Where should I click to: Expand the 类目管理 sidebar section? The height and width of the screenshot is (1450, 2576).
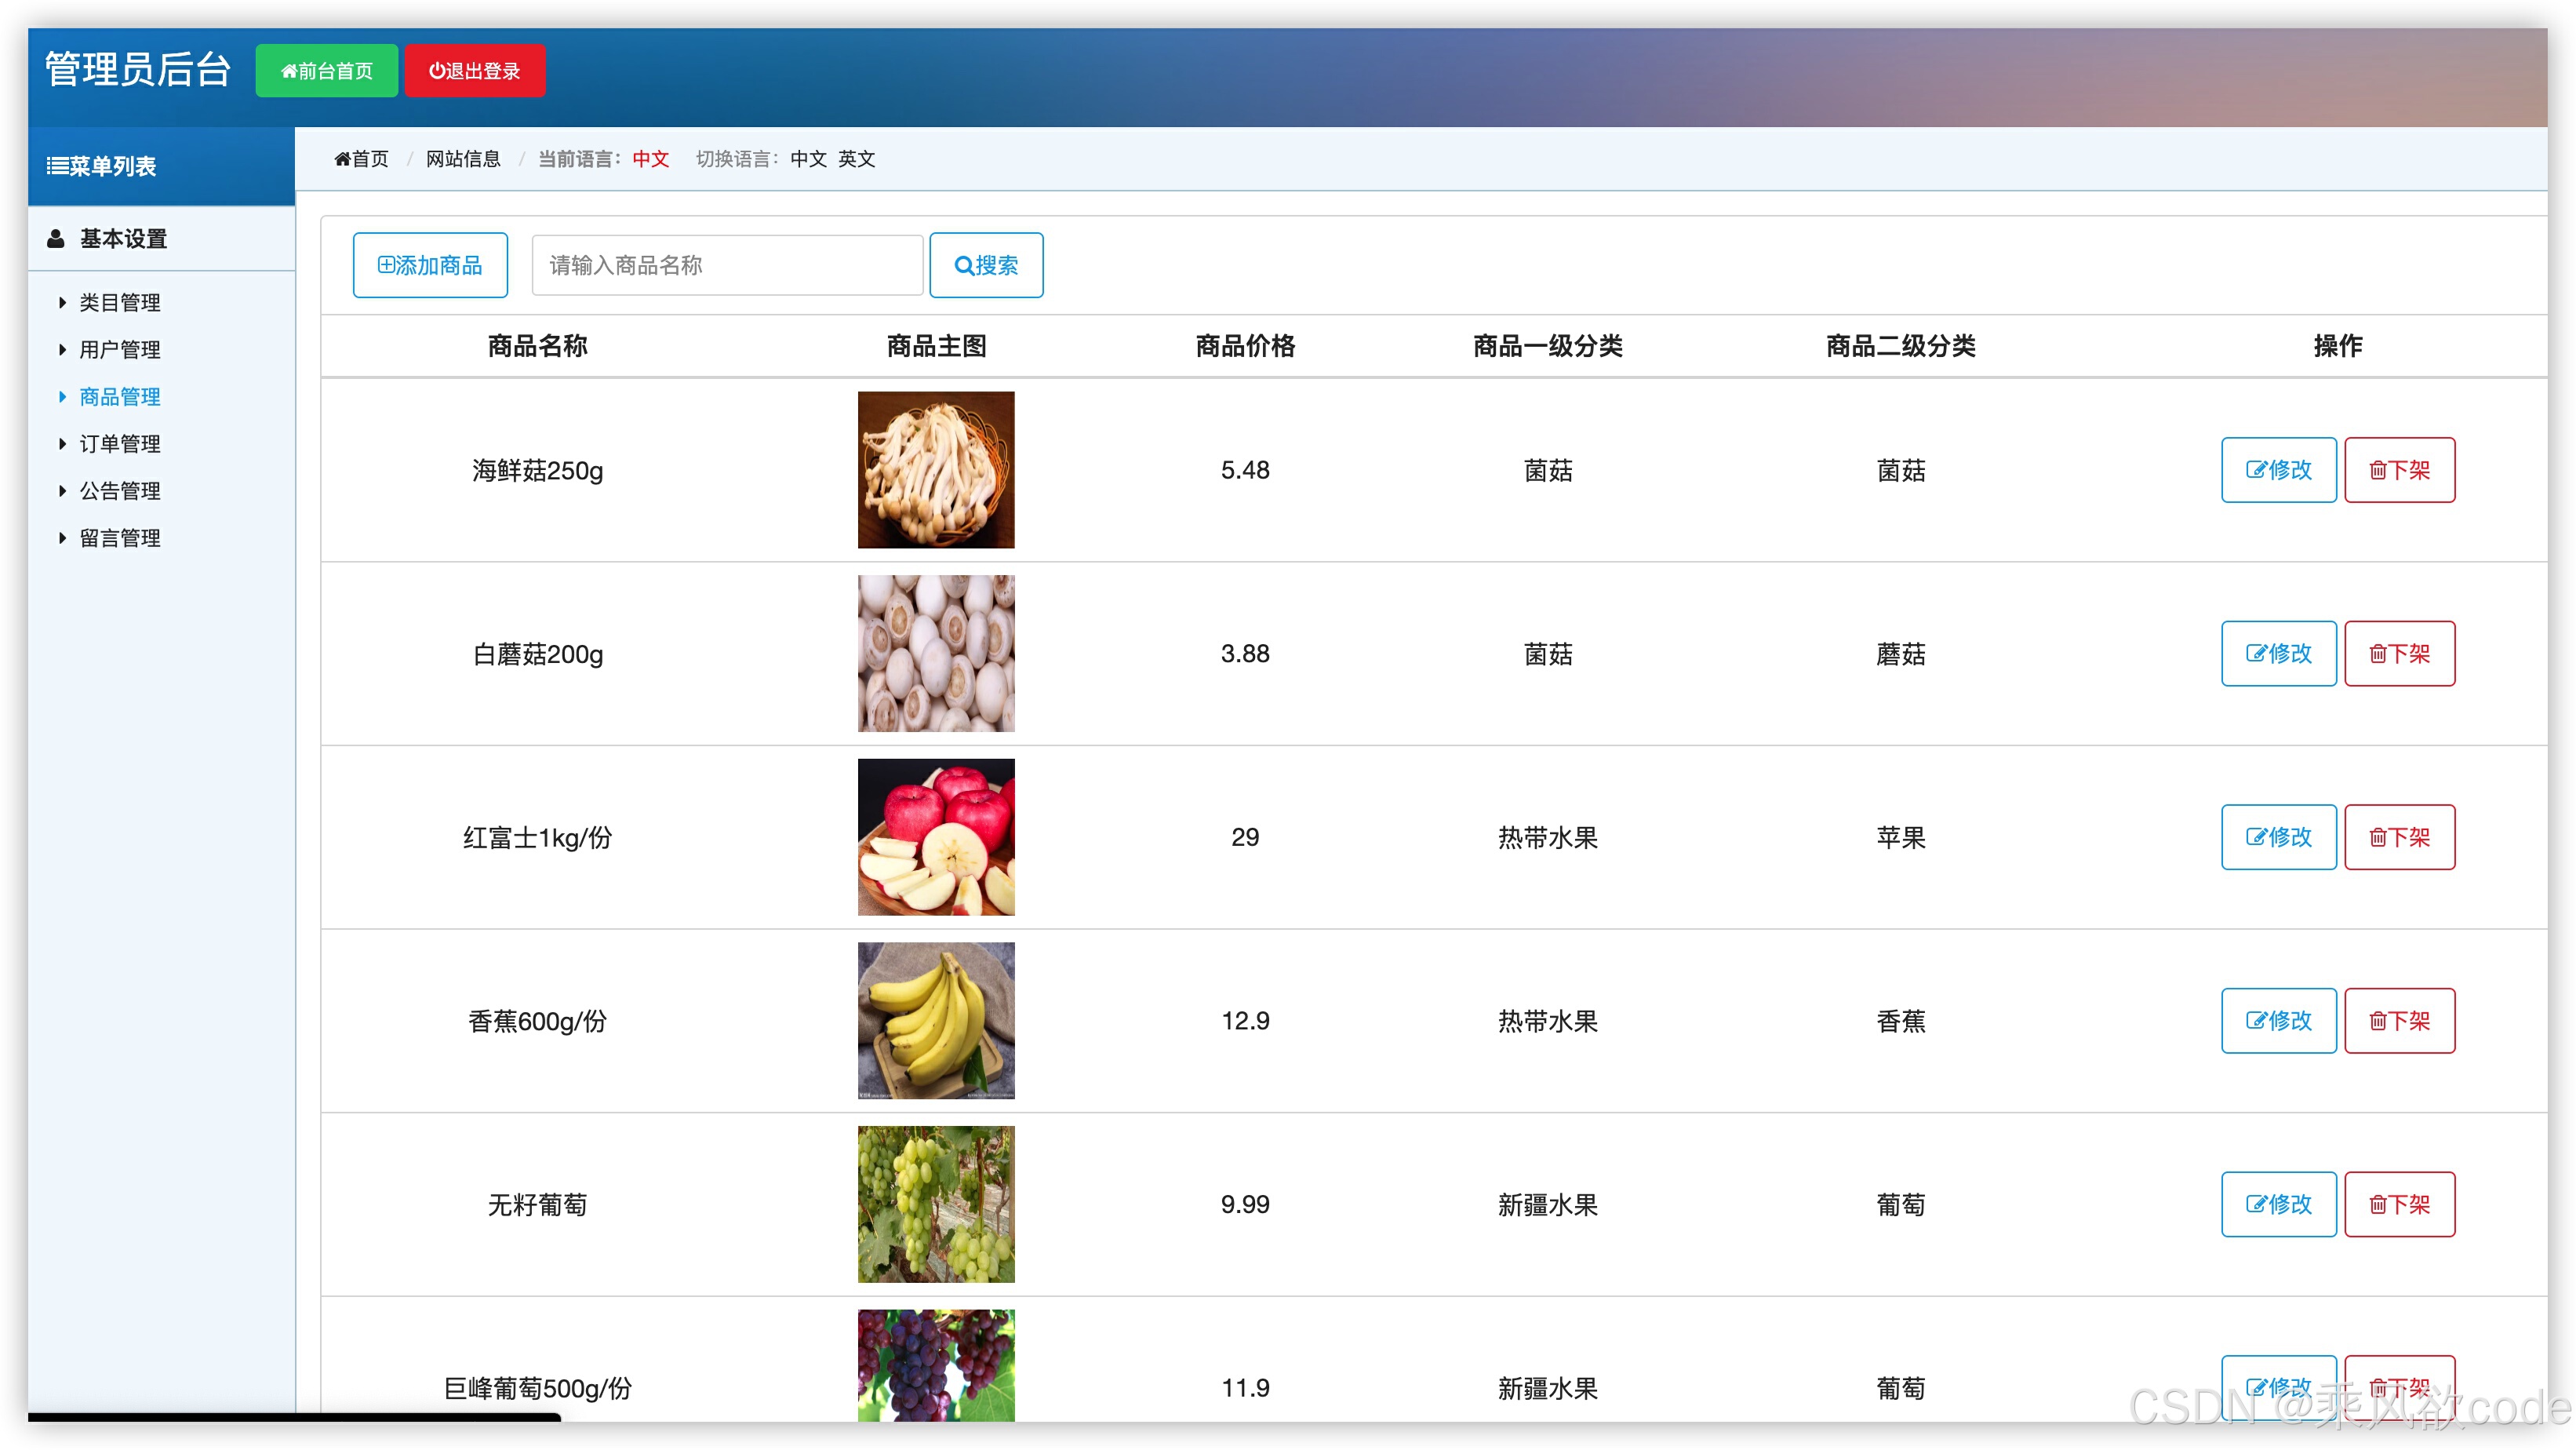[x=120, y=302]
